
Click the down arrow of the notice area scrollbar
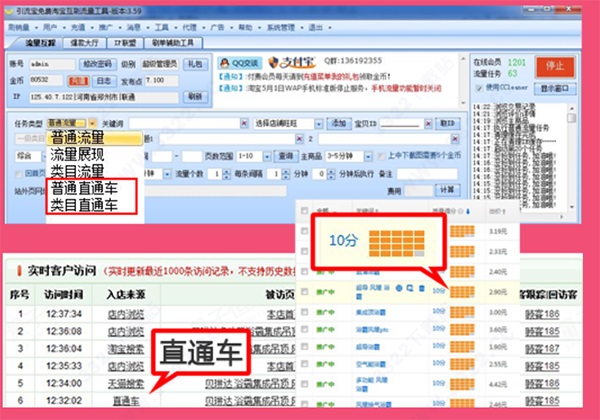(463, 103)
